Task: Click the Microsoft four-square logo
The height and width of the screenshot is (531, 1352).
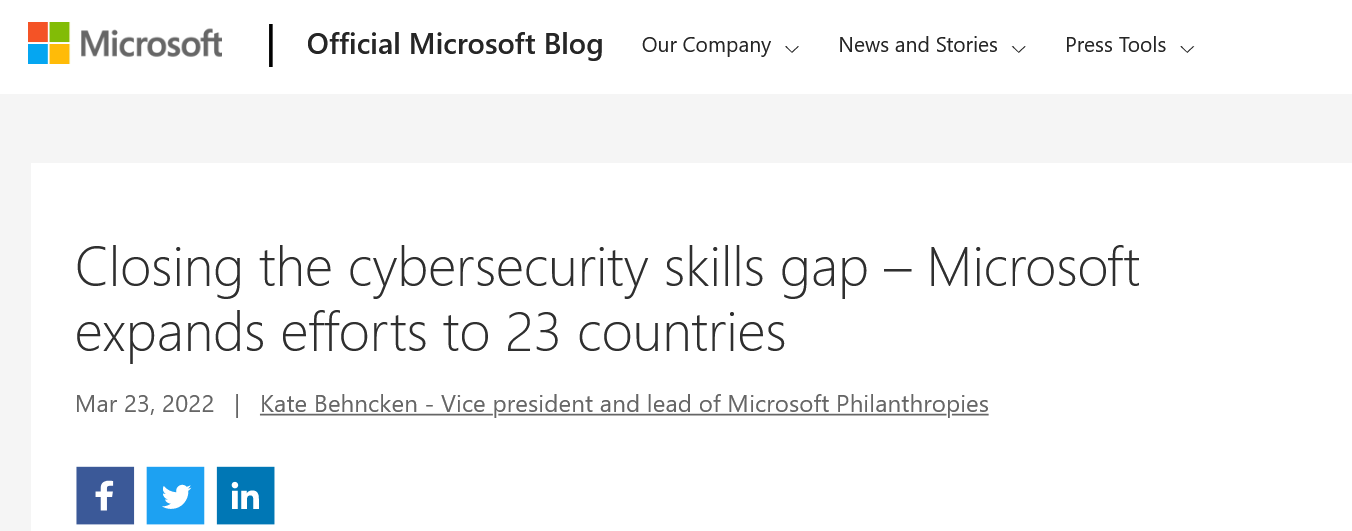Action: (49, 43)
